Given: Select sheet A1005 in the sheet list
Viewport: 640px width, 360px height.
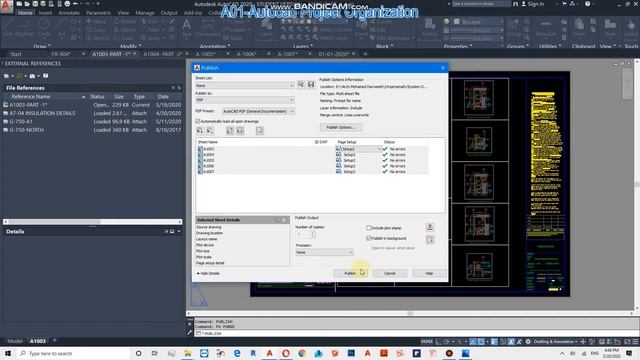Looking at the screenshot, I should click(313, 160).
